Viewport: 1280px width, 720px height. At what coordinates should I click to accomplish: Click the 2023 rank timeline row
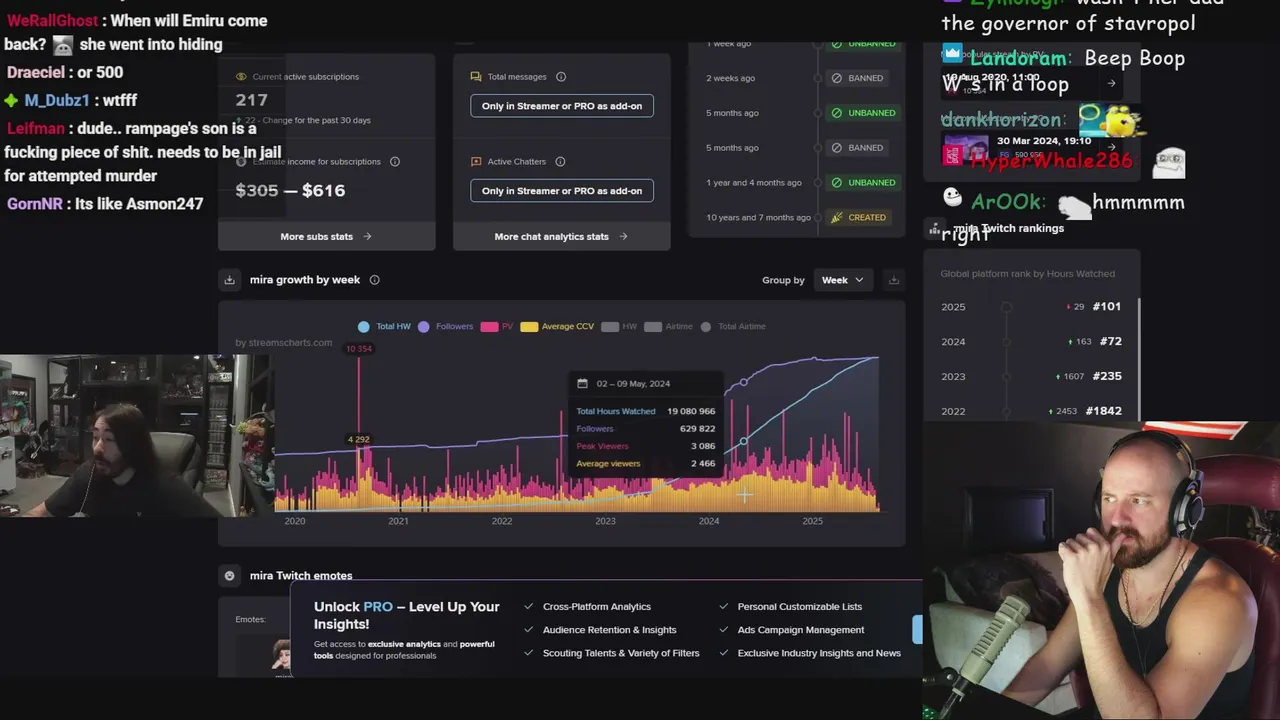click(1031, 376)
